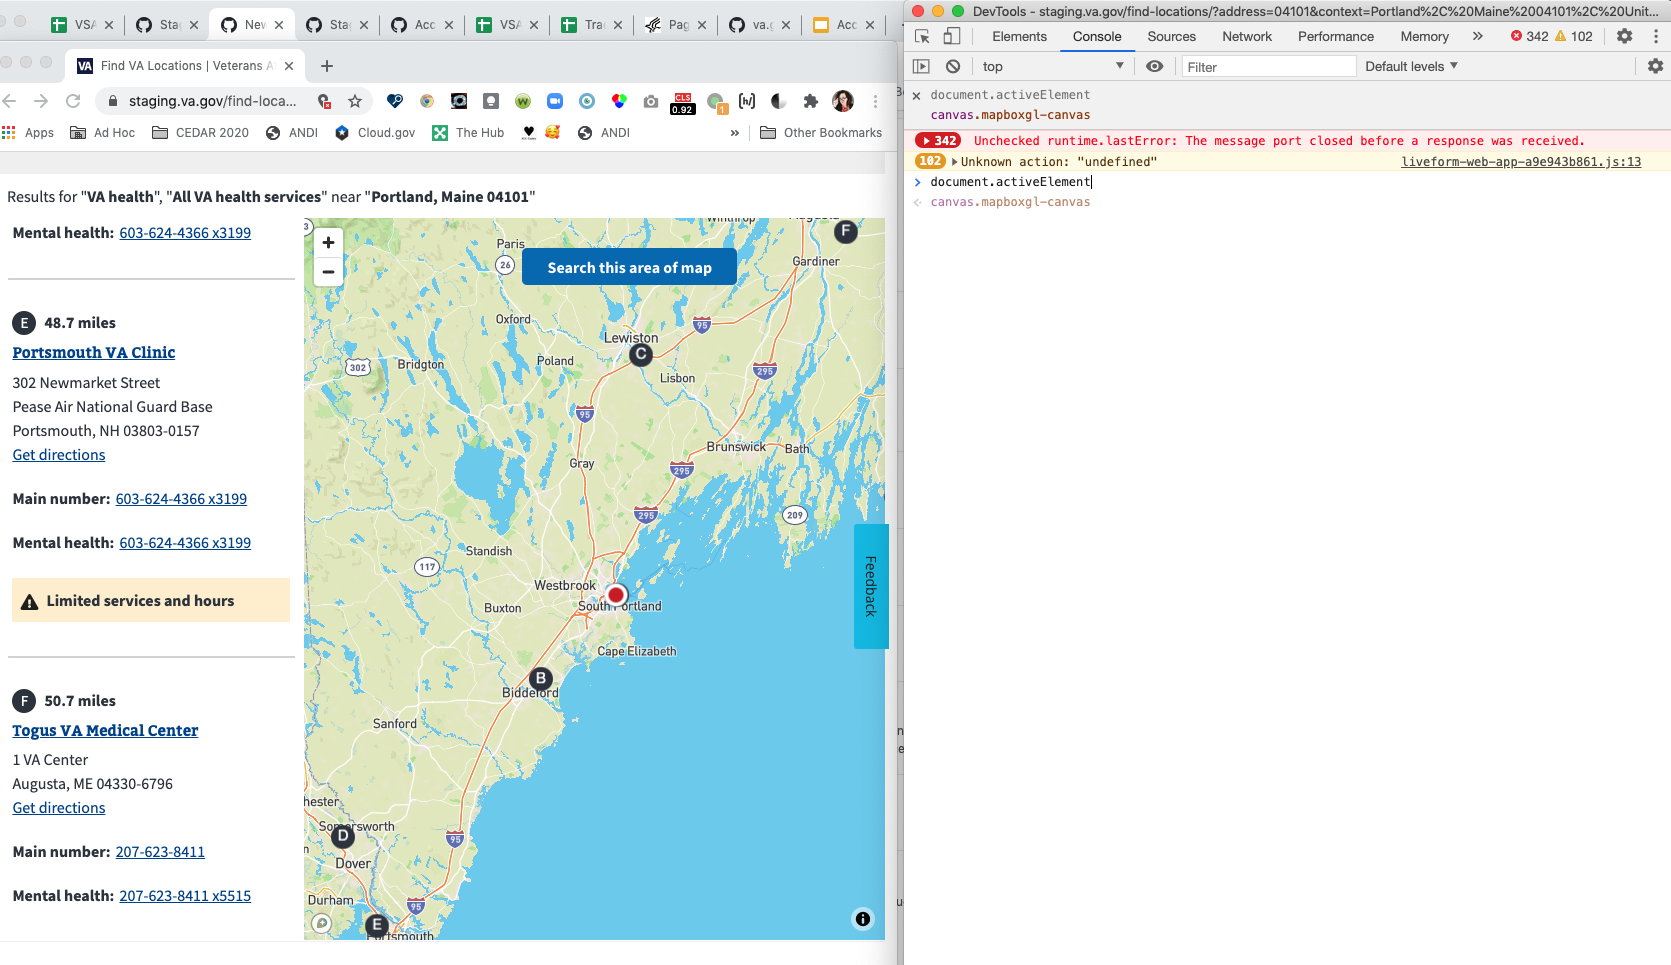Open DevTools settings gear in main toolbar

point(1625,36)
